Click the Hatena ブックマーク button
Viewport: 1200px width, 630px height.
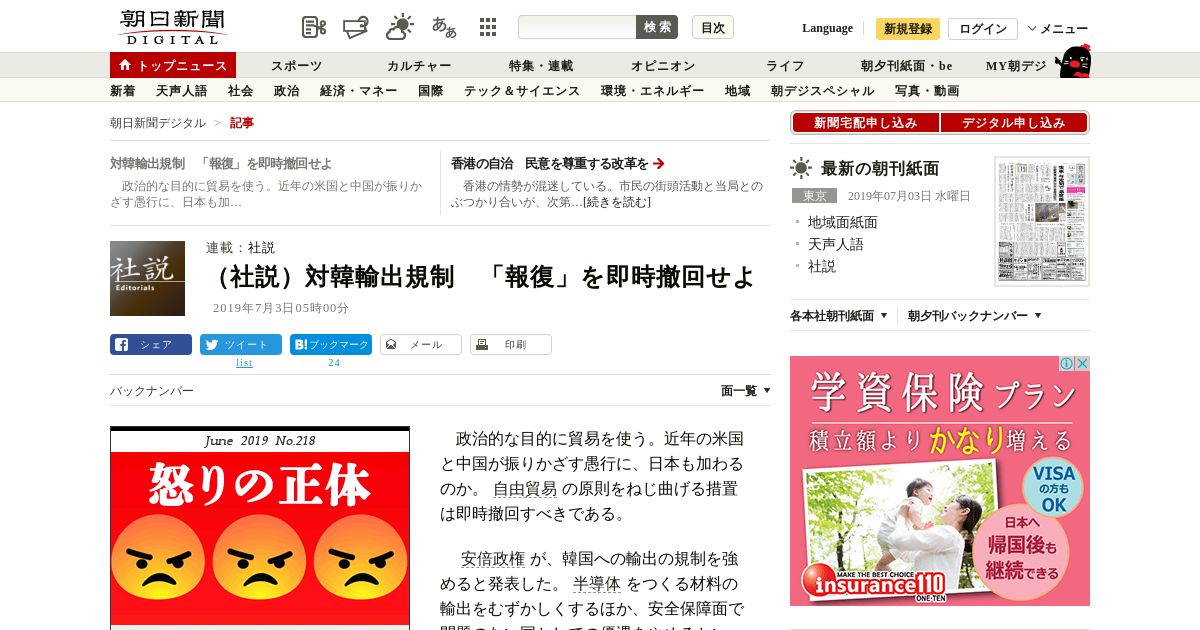(x=331, y=344)
